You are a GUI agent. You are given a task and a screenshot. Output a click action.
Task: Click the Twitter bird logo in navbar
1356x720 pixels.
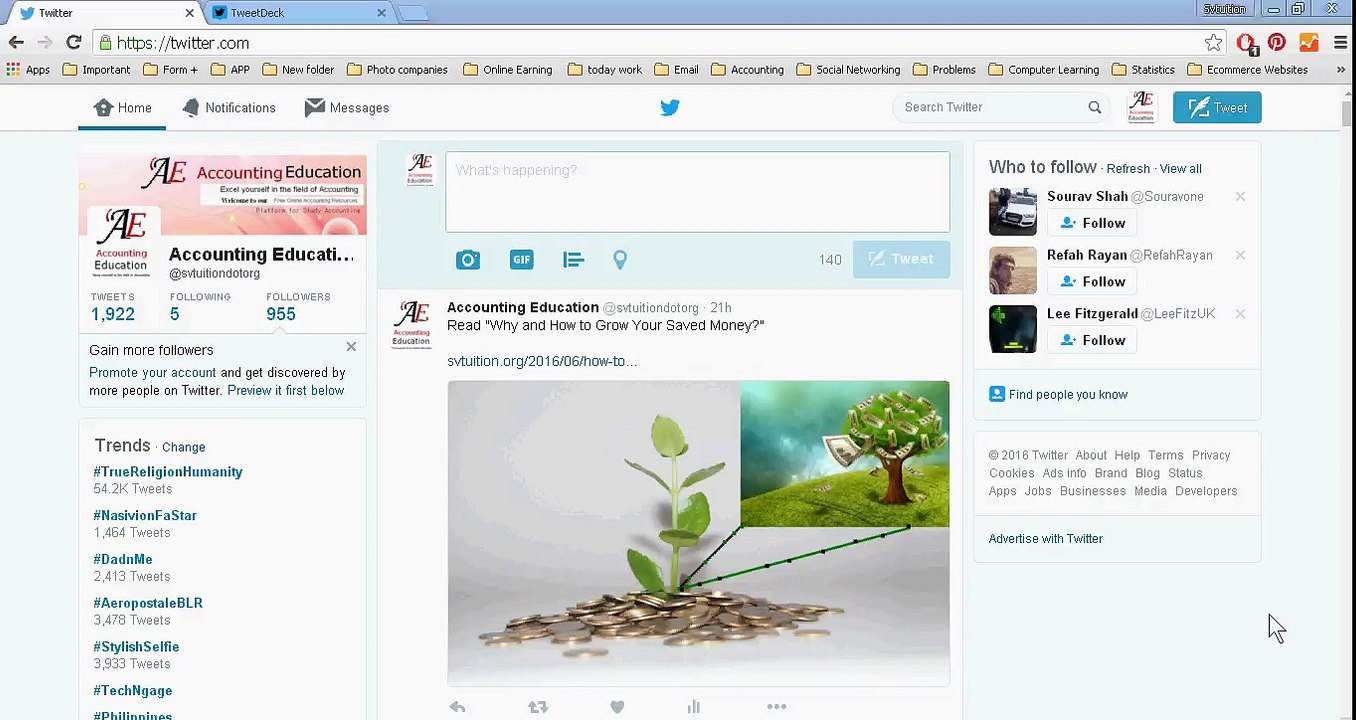pos(670,108)
